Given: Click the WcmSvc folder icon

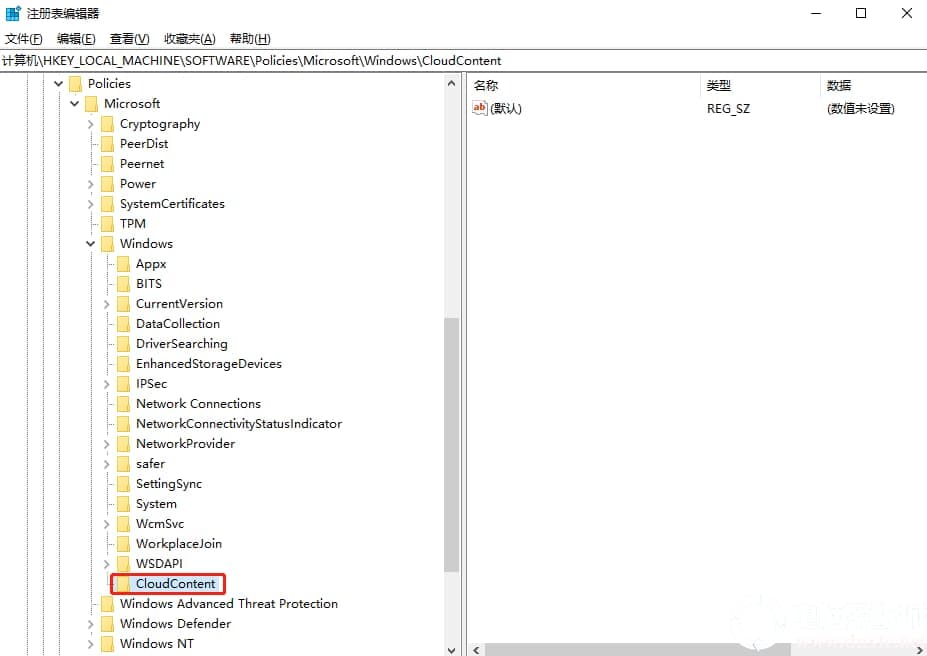Looking at the screenshot, I should 123,524.
